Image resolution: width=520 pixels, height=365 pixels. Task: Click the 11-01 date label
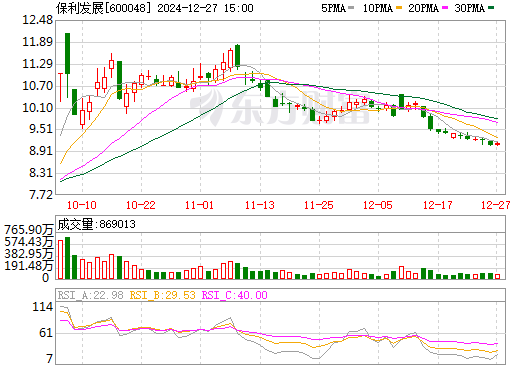(x=199, y=205)
